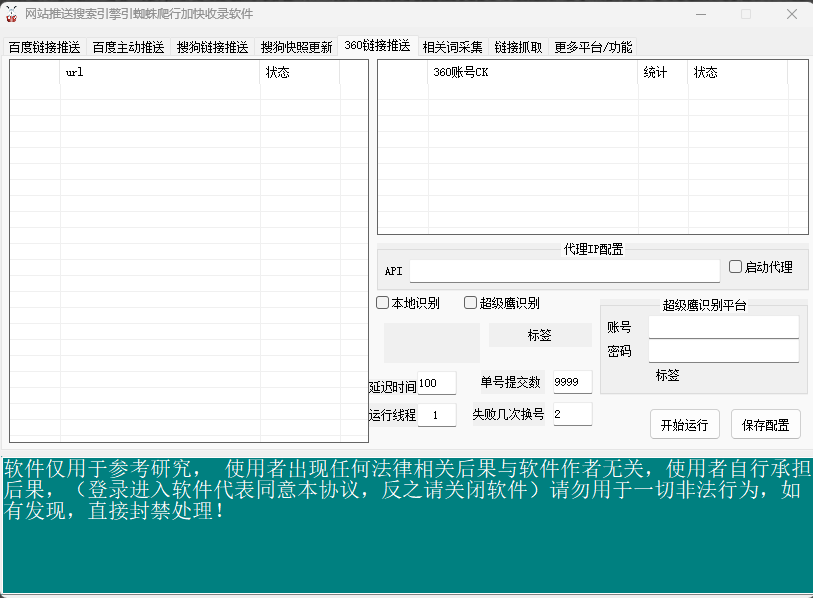Check the 超级鹰识别 option

[471, 303]
